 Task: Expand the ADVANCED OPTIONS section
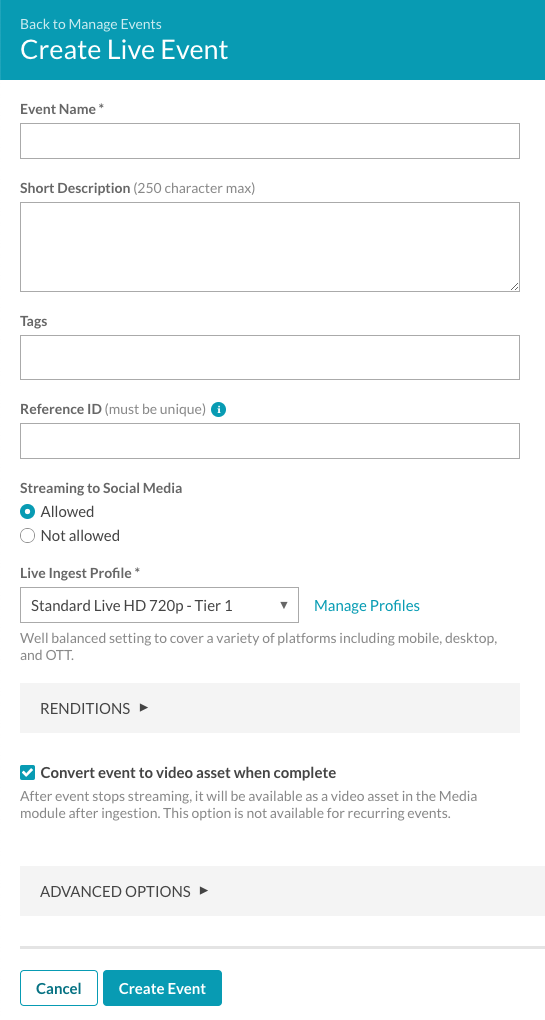282,891
